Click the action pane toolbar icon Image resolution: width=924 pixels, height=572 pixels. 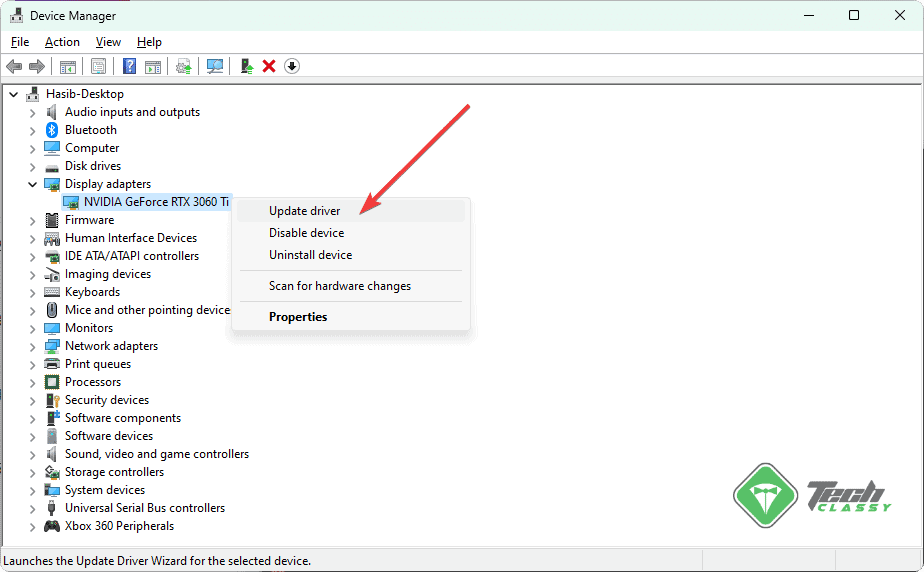[153, 66]
